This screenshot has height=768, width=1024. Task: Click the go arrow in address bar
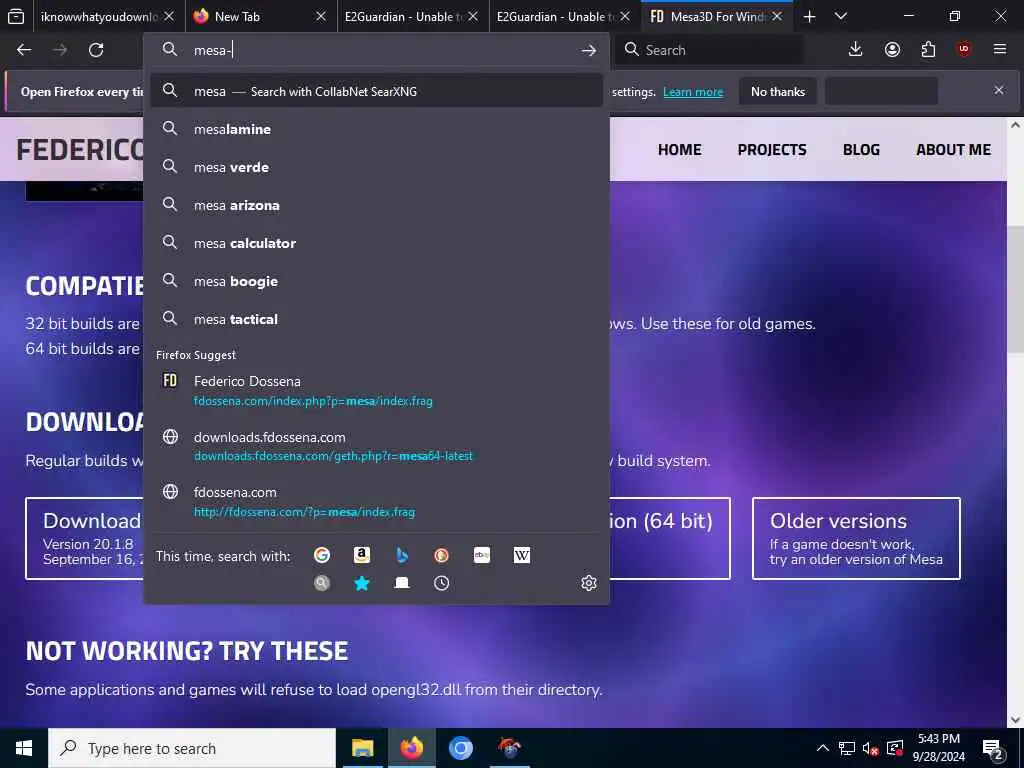click(x=588, y=50)
